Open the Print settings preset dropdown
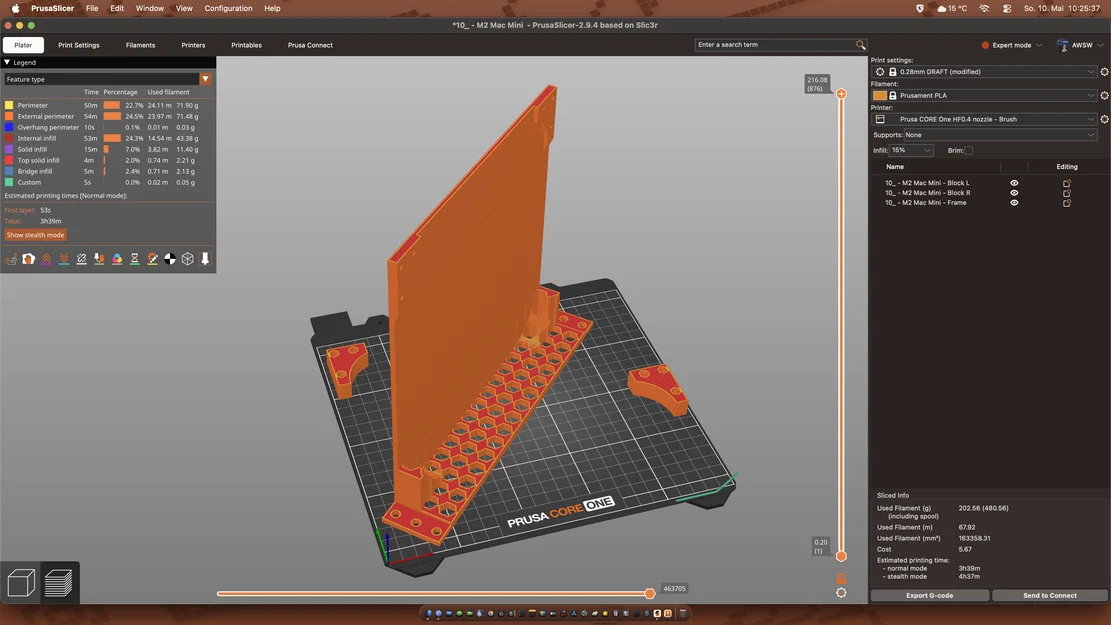The height and width of the screenshot is (625, 1111). tap(985, 72)
